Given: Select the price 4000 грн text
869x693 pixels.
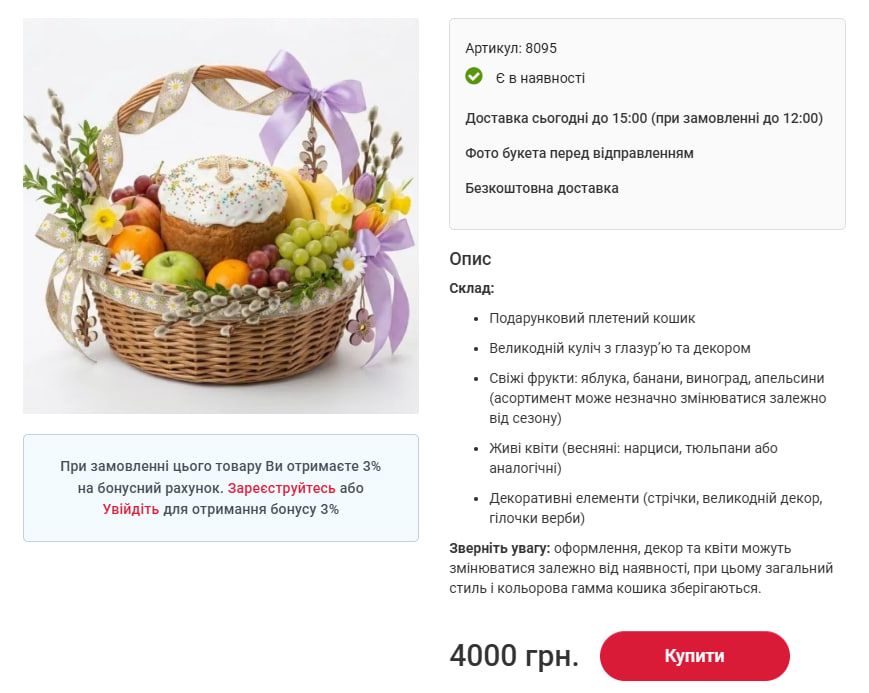Looking at the screenshot, I should coord(513,655).
